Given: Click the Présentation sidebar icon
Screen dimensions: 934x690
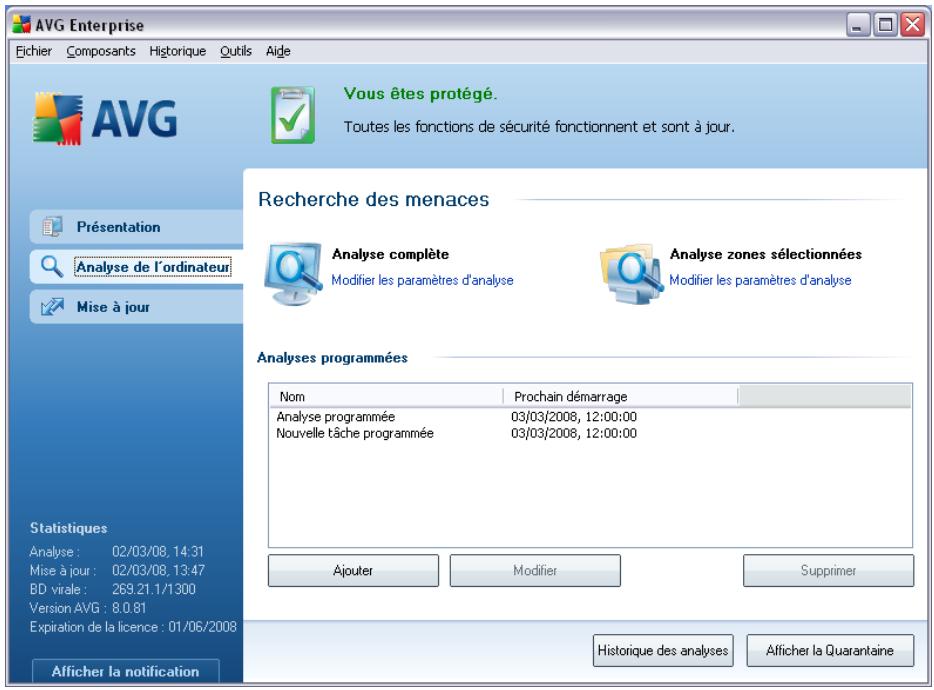Looking at the screenshot, I should (52, 227).
